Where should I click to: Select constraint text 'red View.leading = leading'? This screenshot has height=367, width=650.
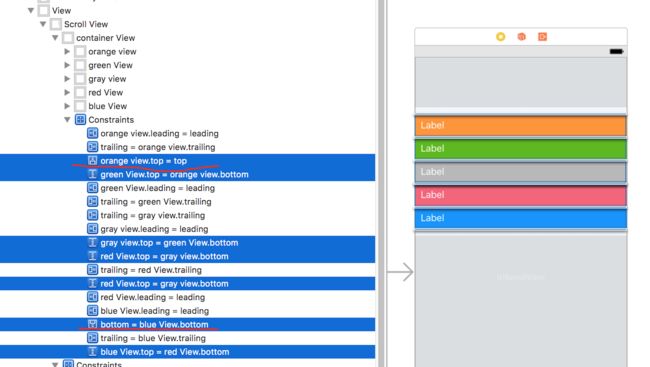click(153, 297)
